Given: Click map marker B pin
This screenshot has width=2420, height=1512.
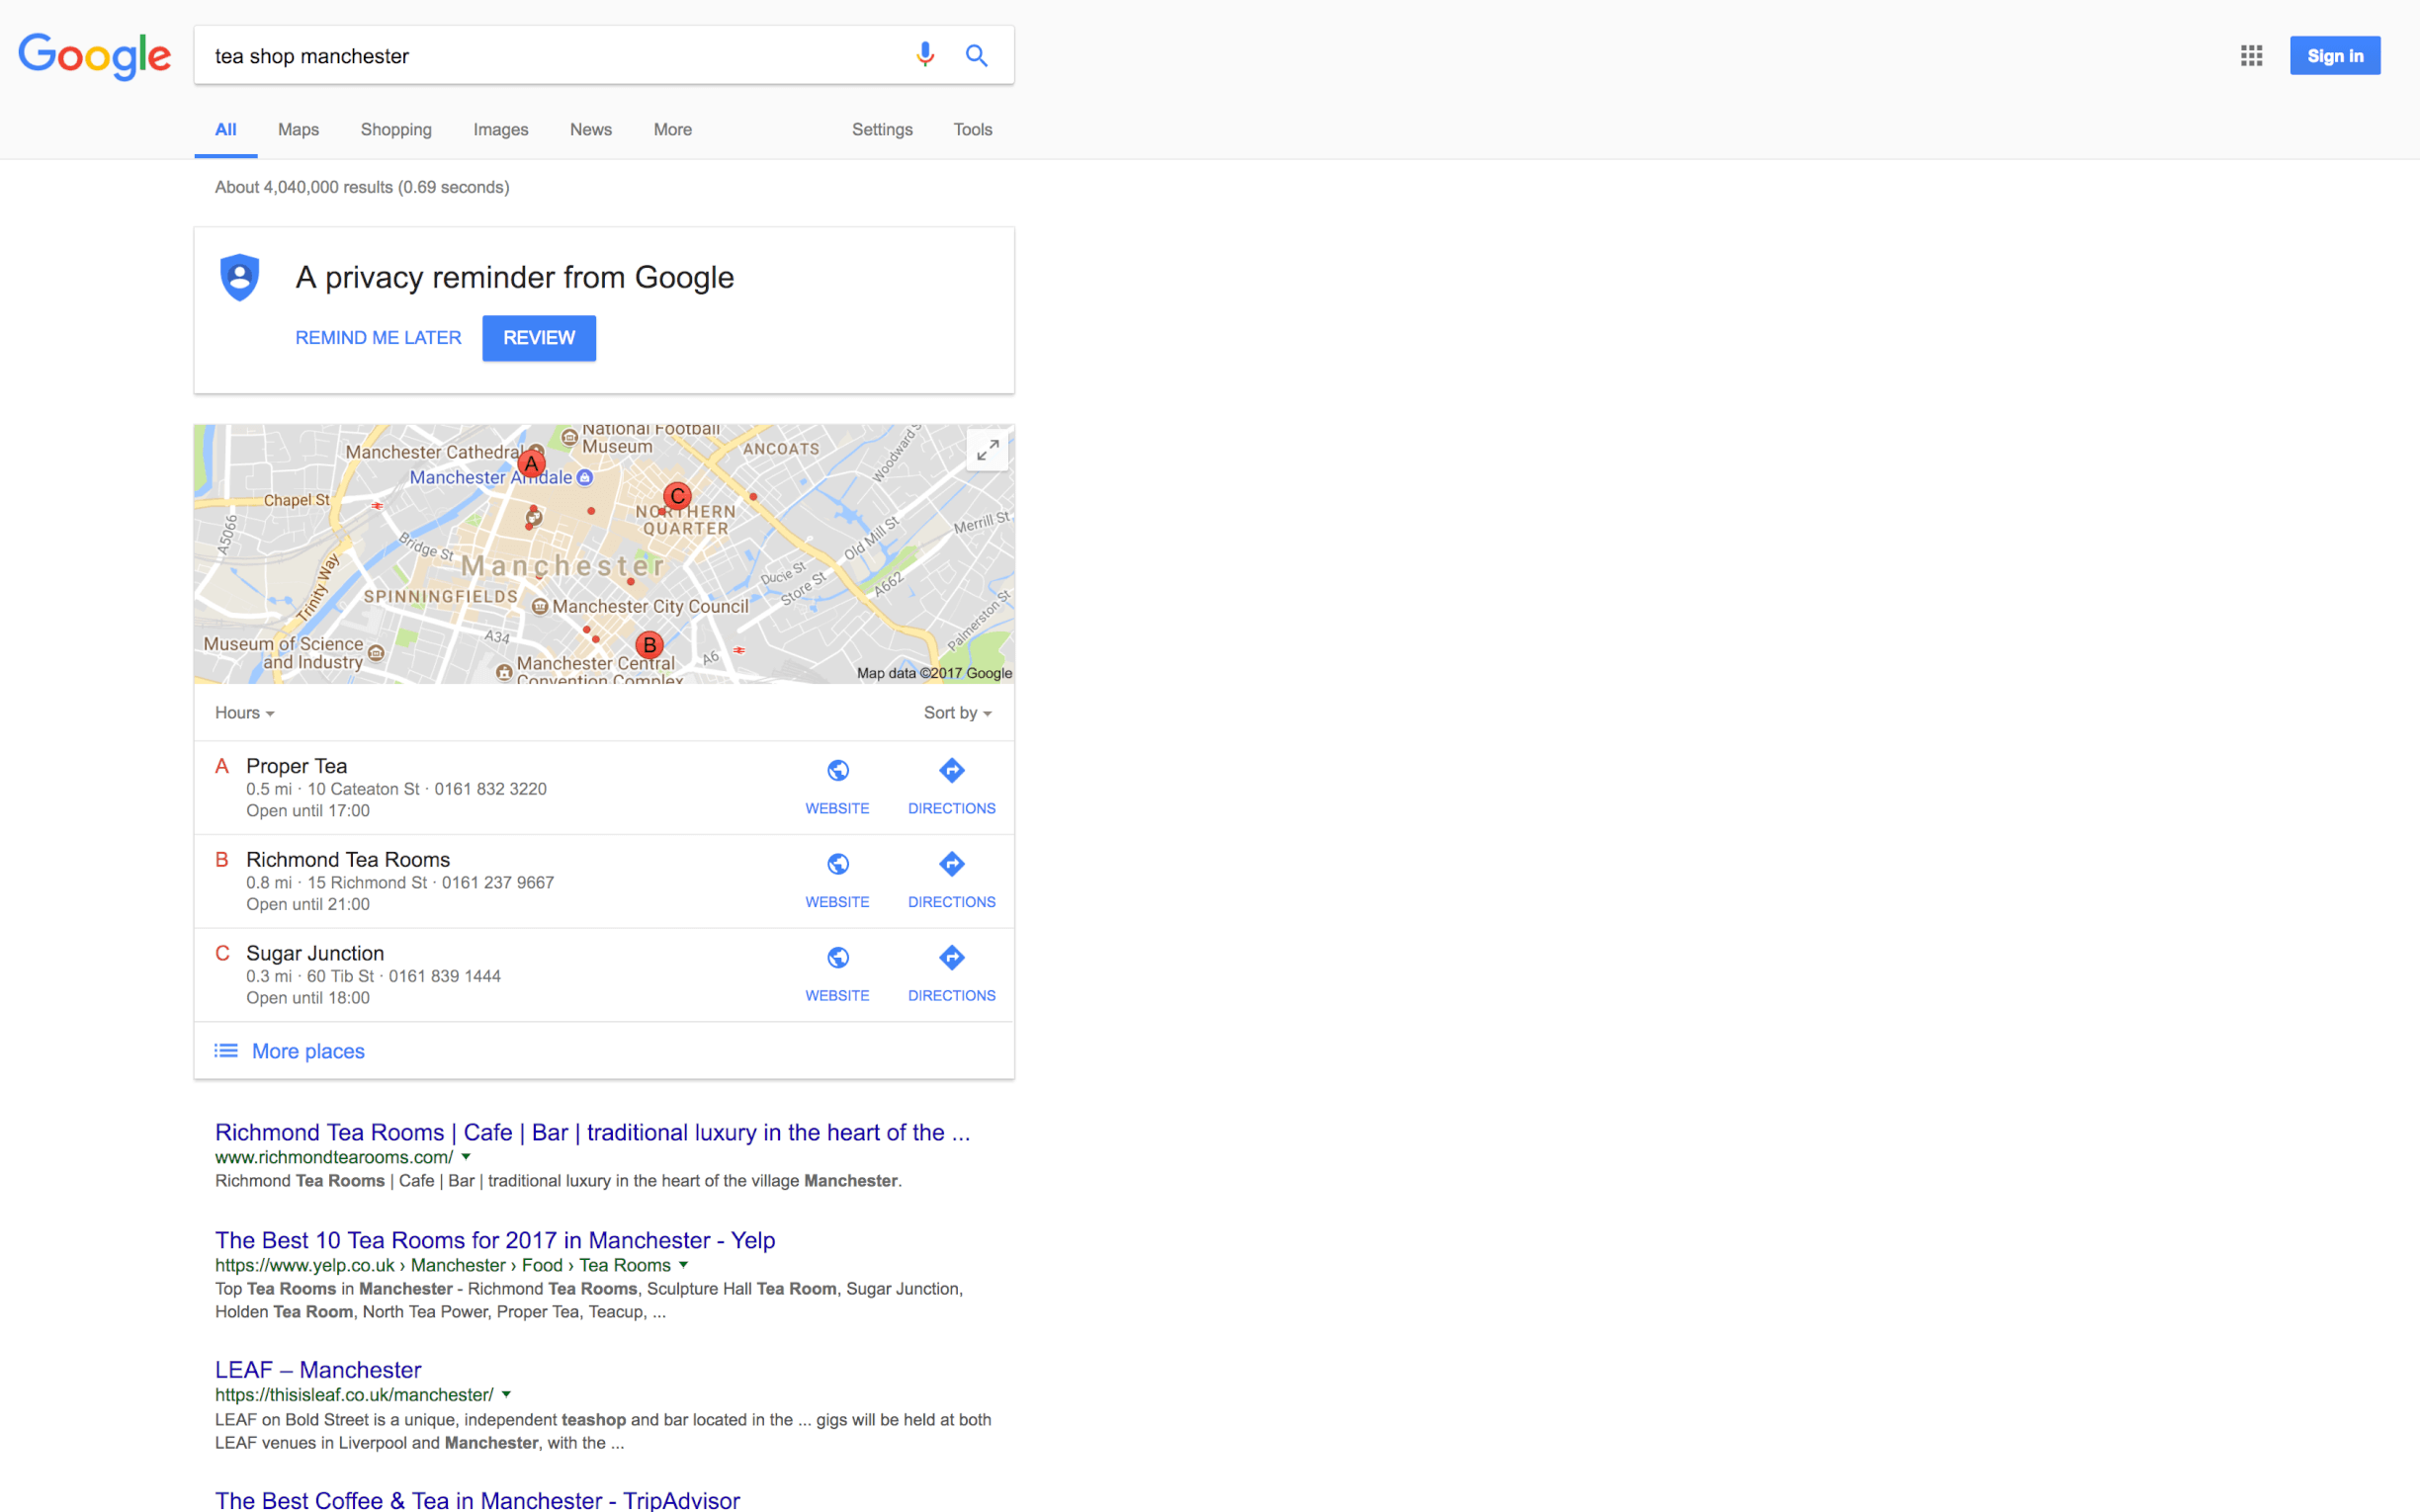Looking at the screenshot, I should click(x=649, y=645).
